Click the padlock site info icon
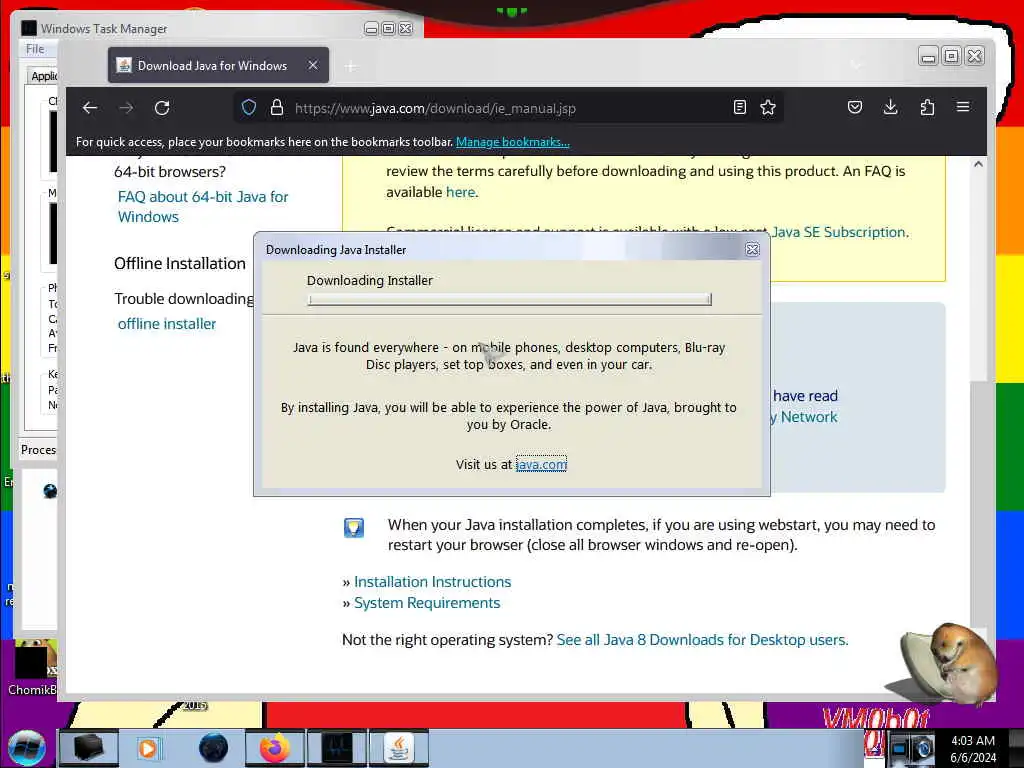The height and width of the screenshot is (768, 1024). [x=277, y=108]
